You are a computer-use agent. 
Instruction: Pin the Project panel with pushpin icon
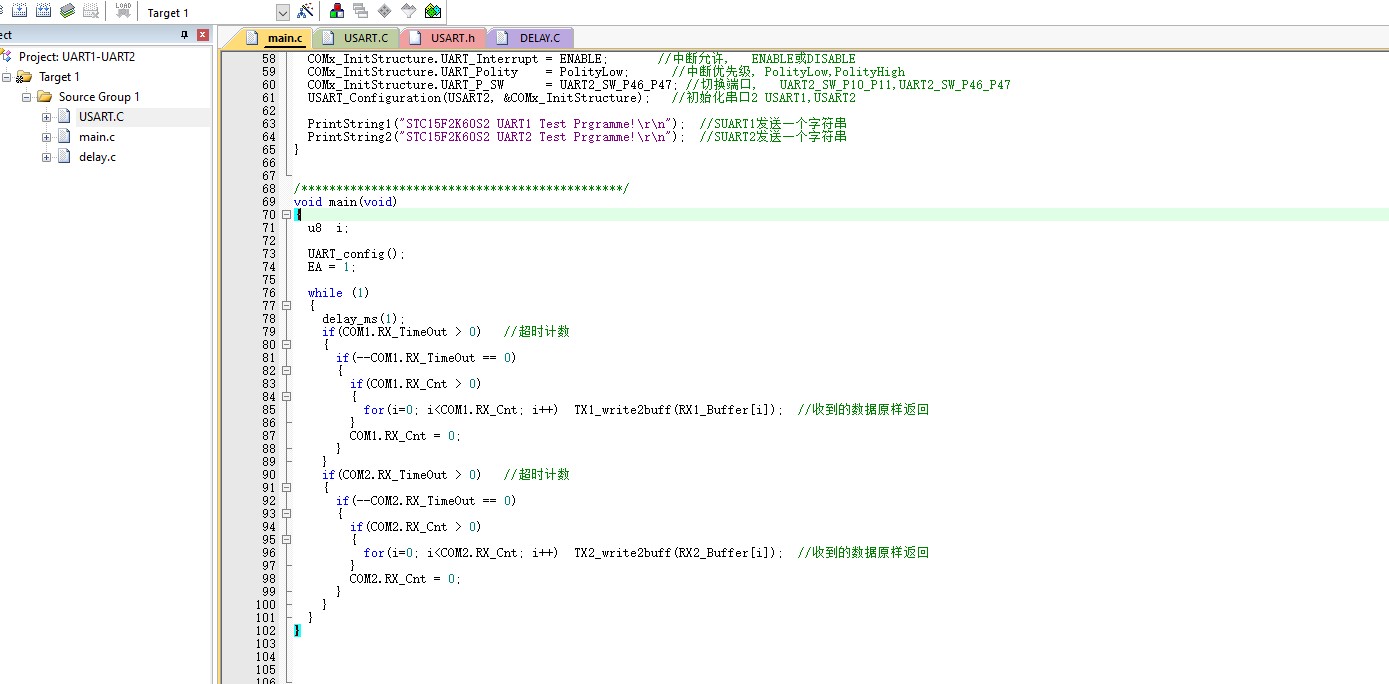184,34
